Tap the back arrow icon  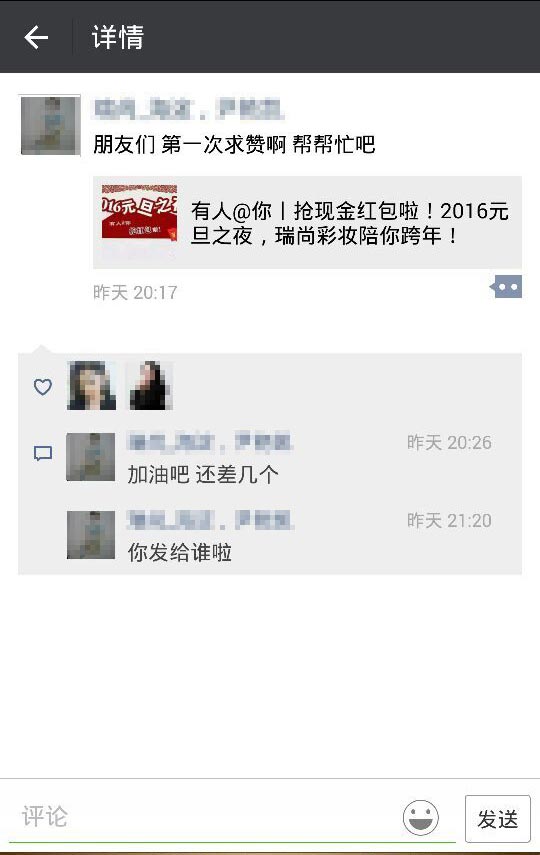pos(37,37)
